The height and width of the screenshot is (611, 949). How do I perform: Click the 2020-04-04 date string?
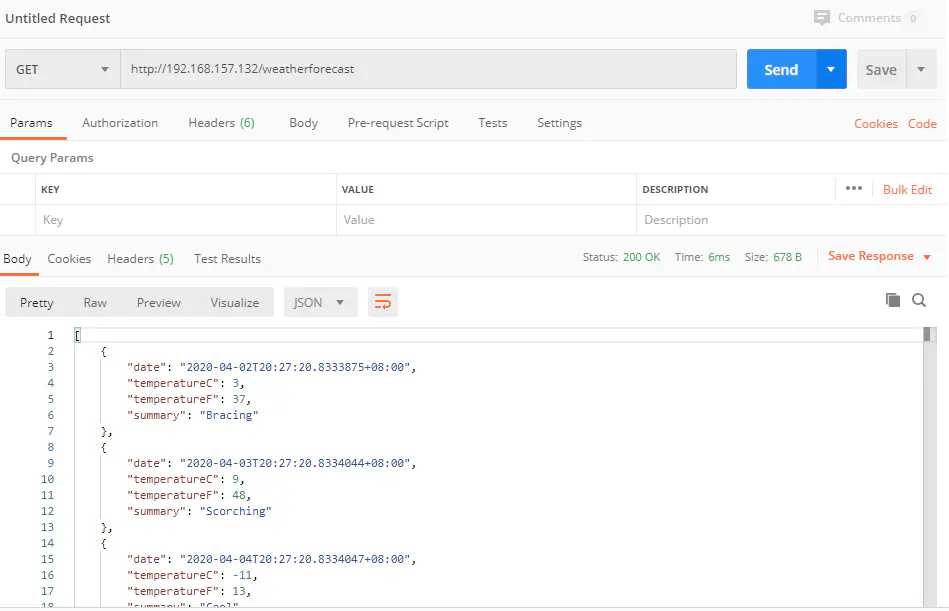[x=295, y=560]
